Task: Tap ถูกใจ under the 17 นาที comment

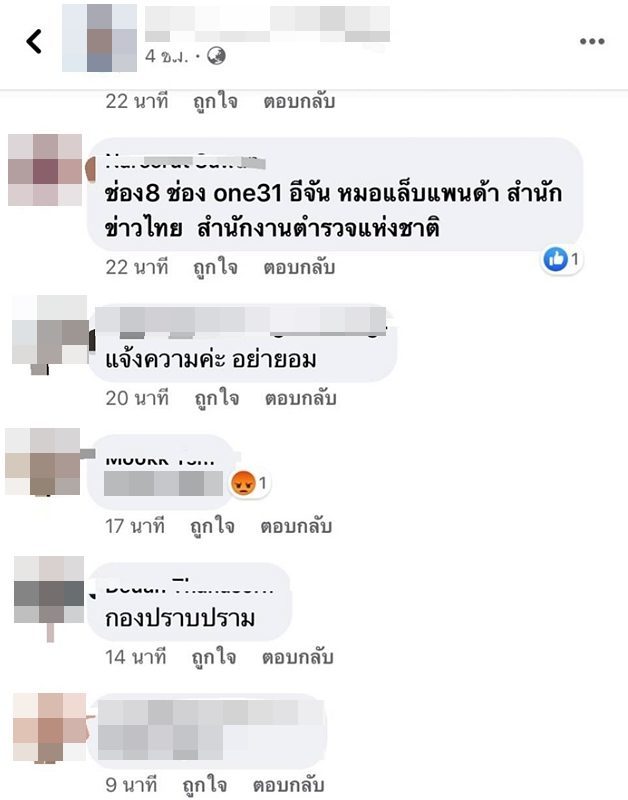Action: pos(212,526)
